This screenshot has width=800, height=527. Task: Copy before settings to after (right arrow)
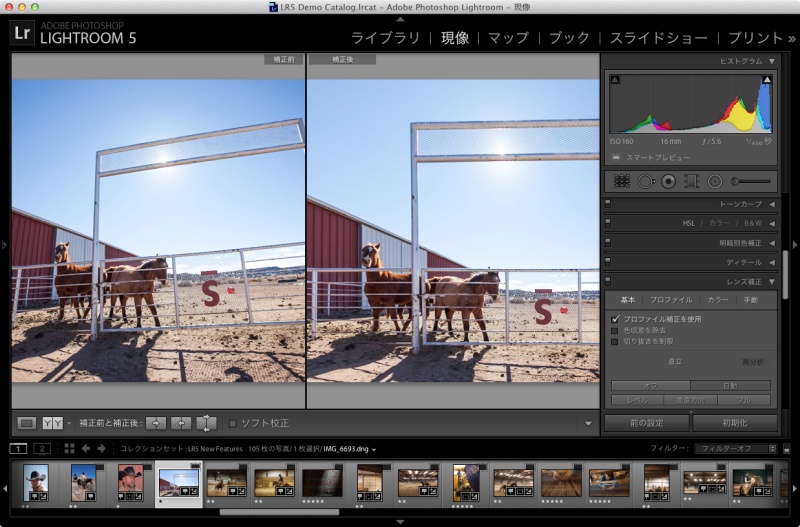tap(156, 423)
